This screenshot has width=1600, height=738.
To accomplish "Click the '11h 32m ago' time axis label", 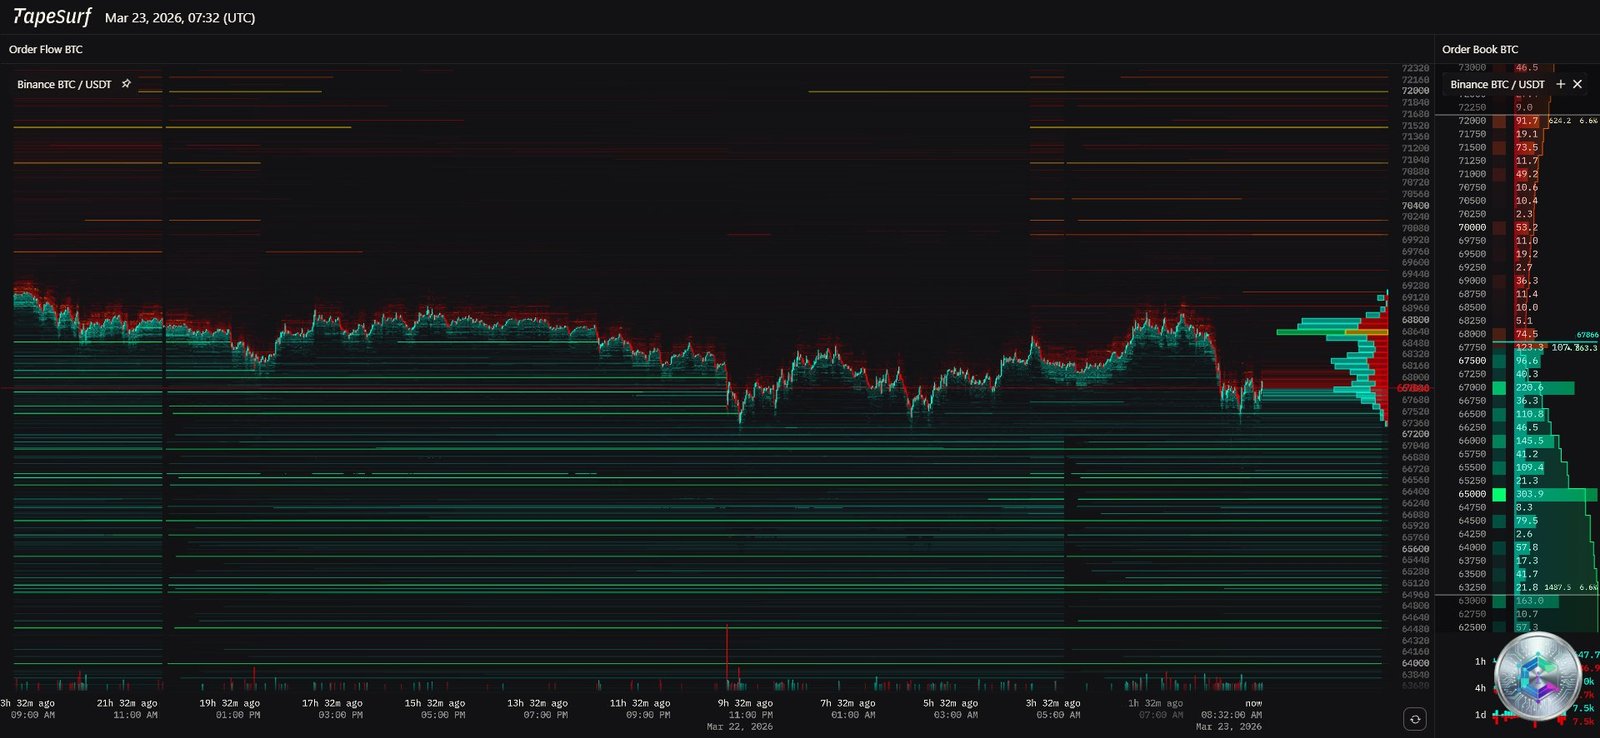I will tap(640, 703).
